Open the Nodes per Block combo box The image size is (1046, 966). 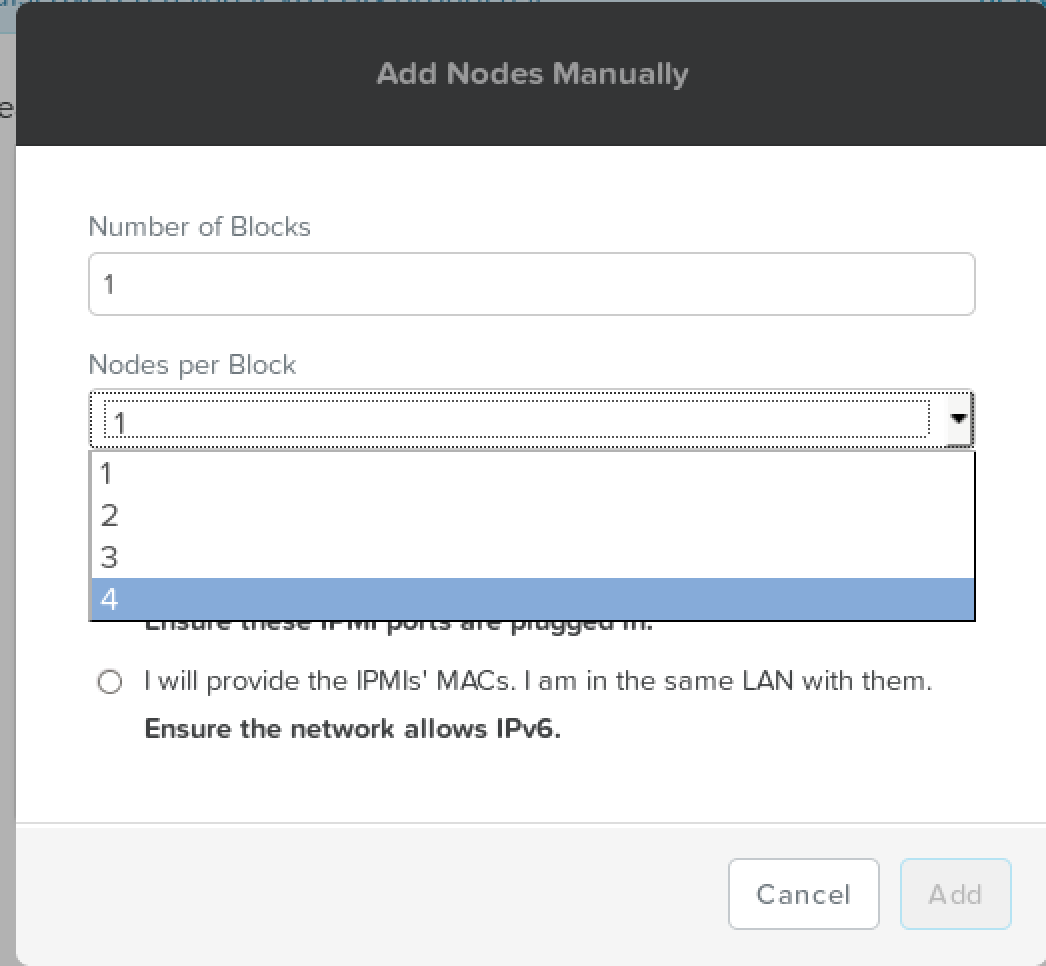pos(520,419)
